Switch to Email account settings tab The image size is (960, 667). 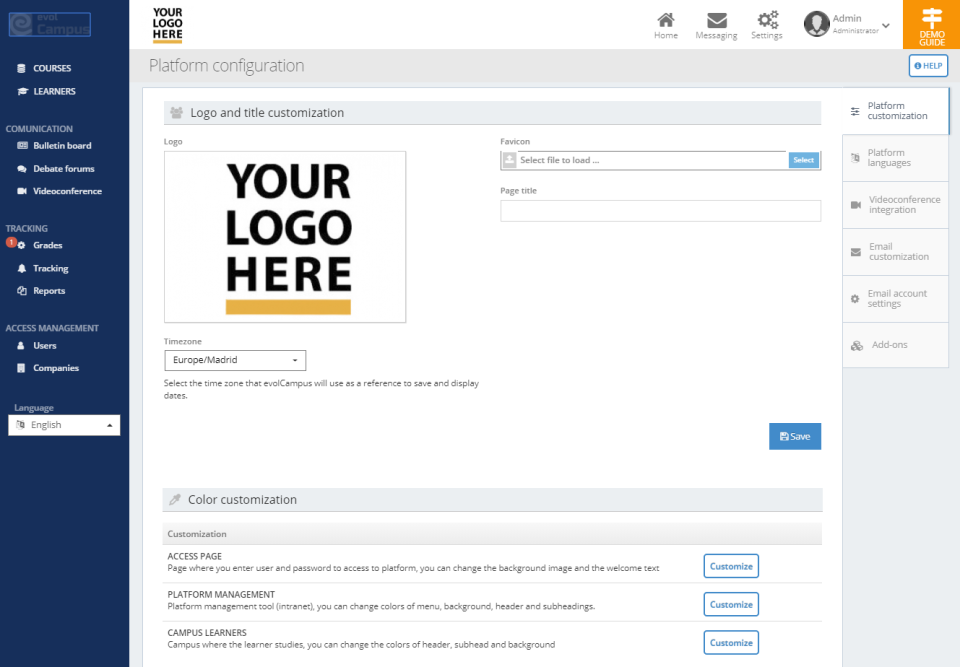coord(895,299)
